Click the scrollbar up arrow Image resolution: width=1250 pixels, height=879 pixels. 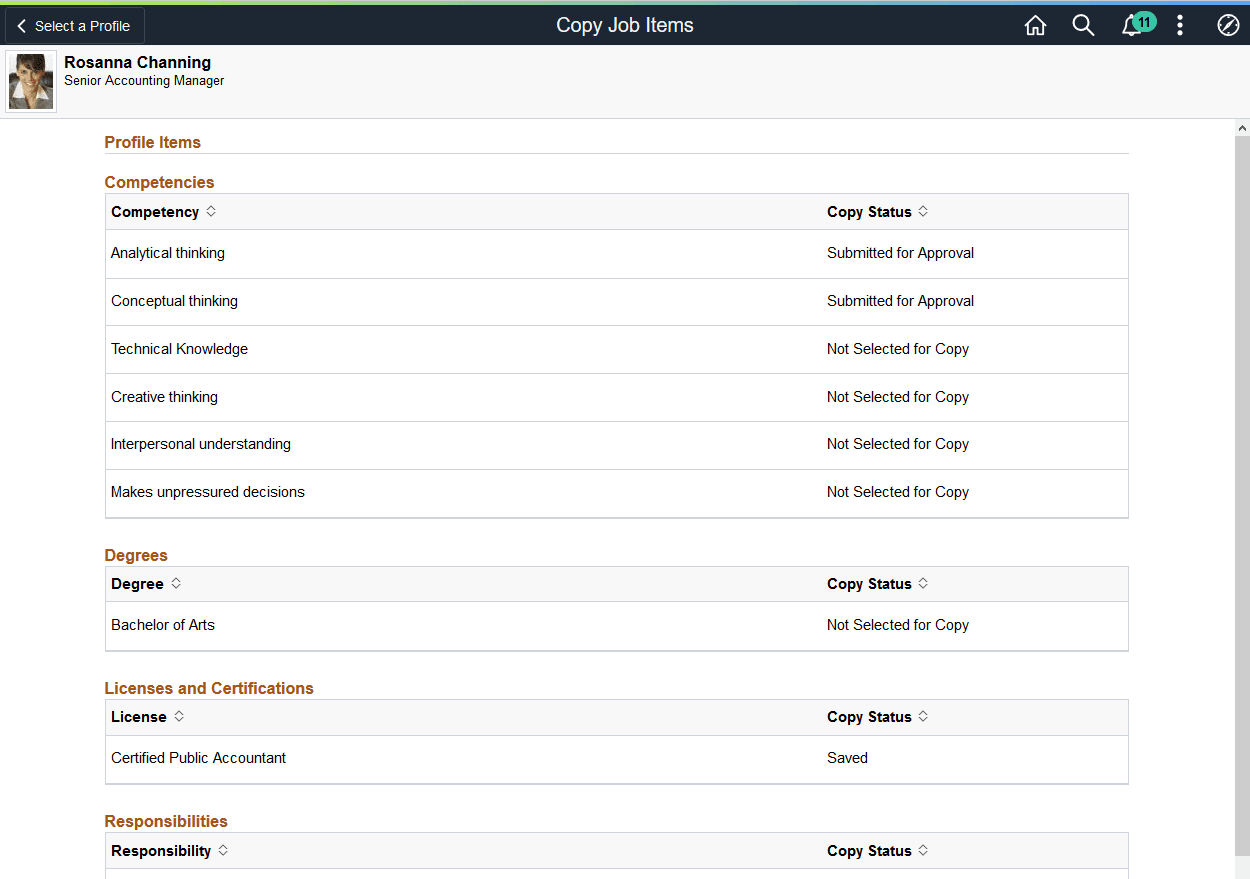coord(1240,127)
